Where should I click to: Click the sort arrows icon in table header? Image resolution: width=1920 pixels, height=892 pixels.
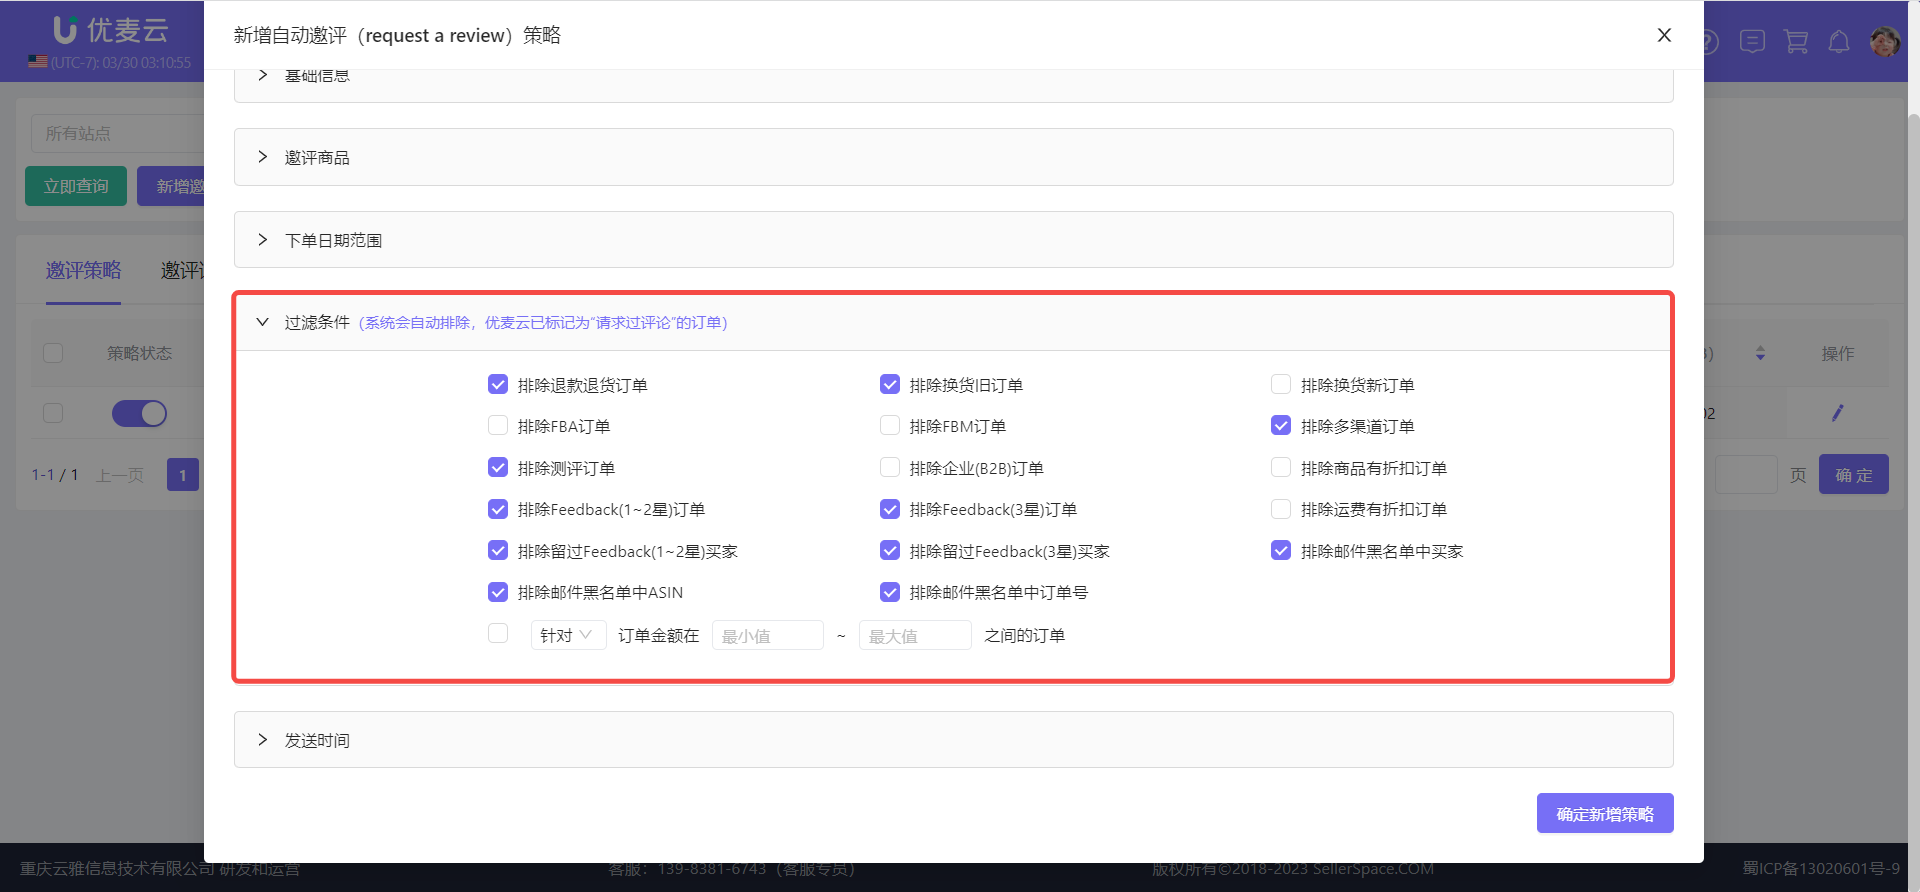1760,353
